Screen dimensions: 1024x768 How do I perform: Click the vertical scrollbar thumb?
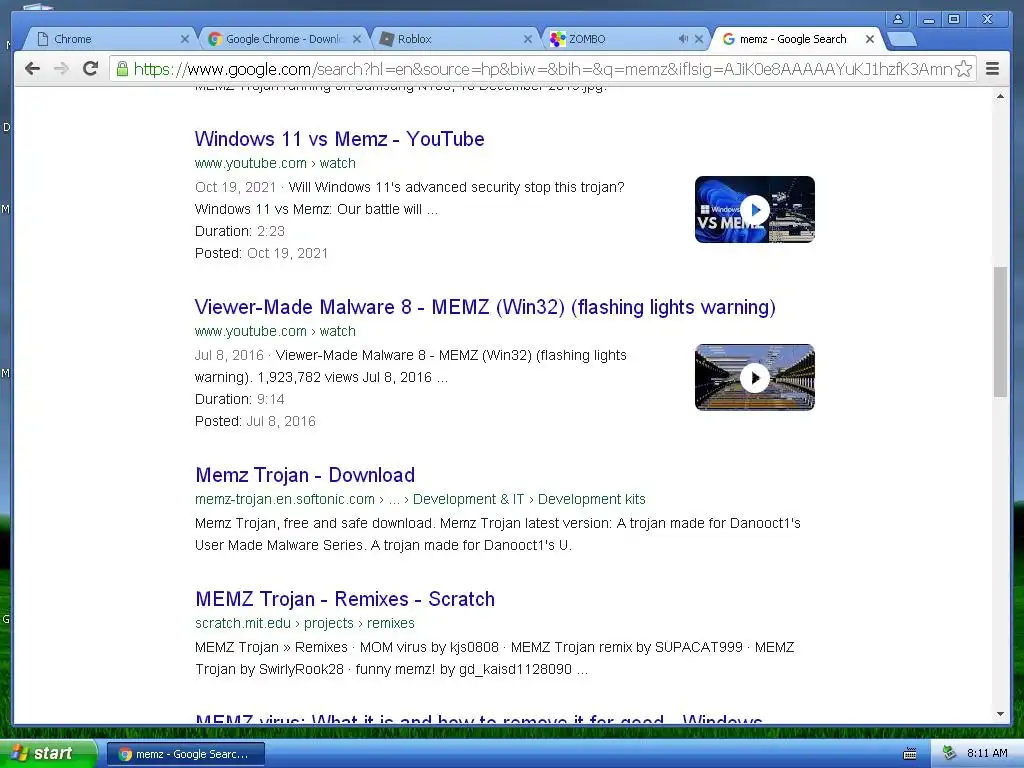pyautogui.click(x=1000, y=331)
